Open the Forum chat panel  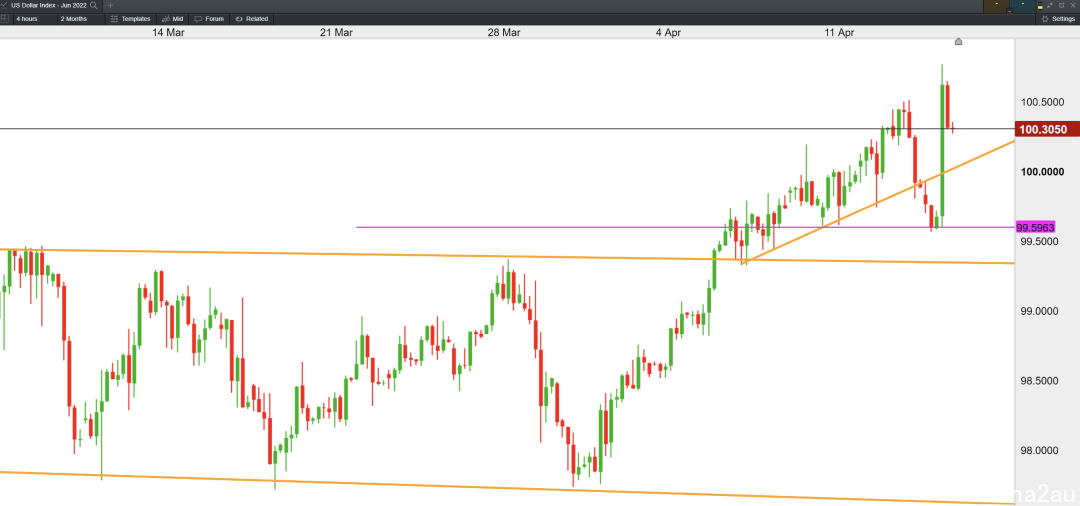tap(209, 19)
